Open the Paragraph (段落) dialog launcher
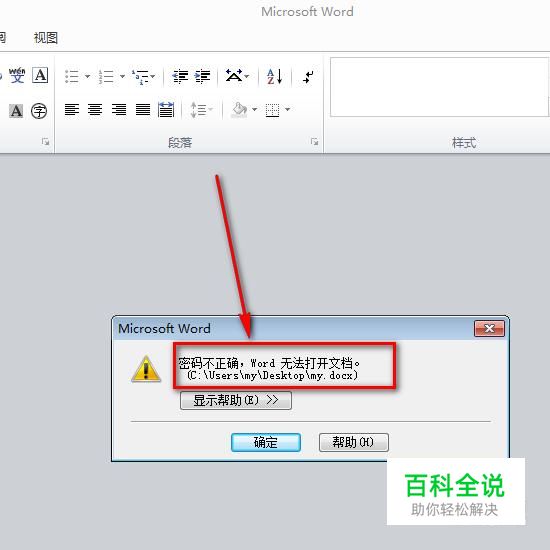The height and width of the screenshot is (550, 550). pos(314,142)
